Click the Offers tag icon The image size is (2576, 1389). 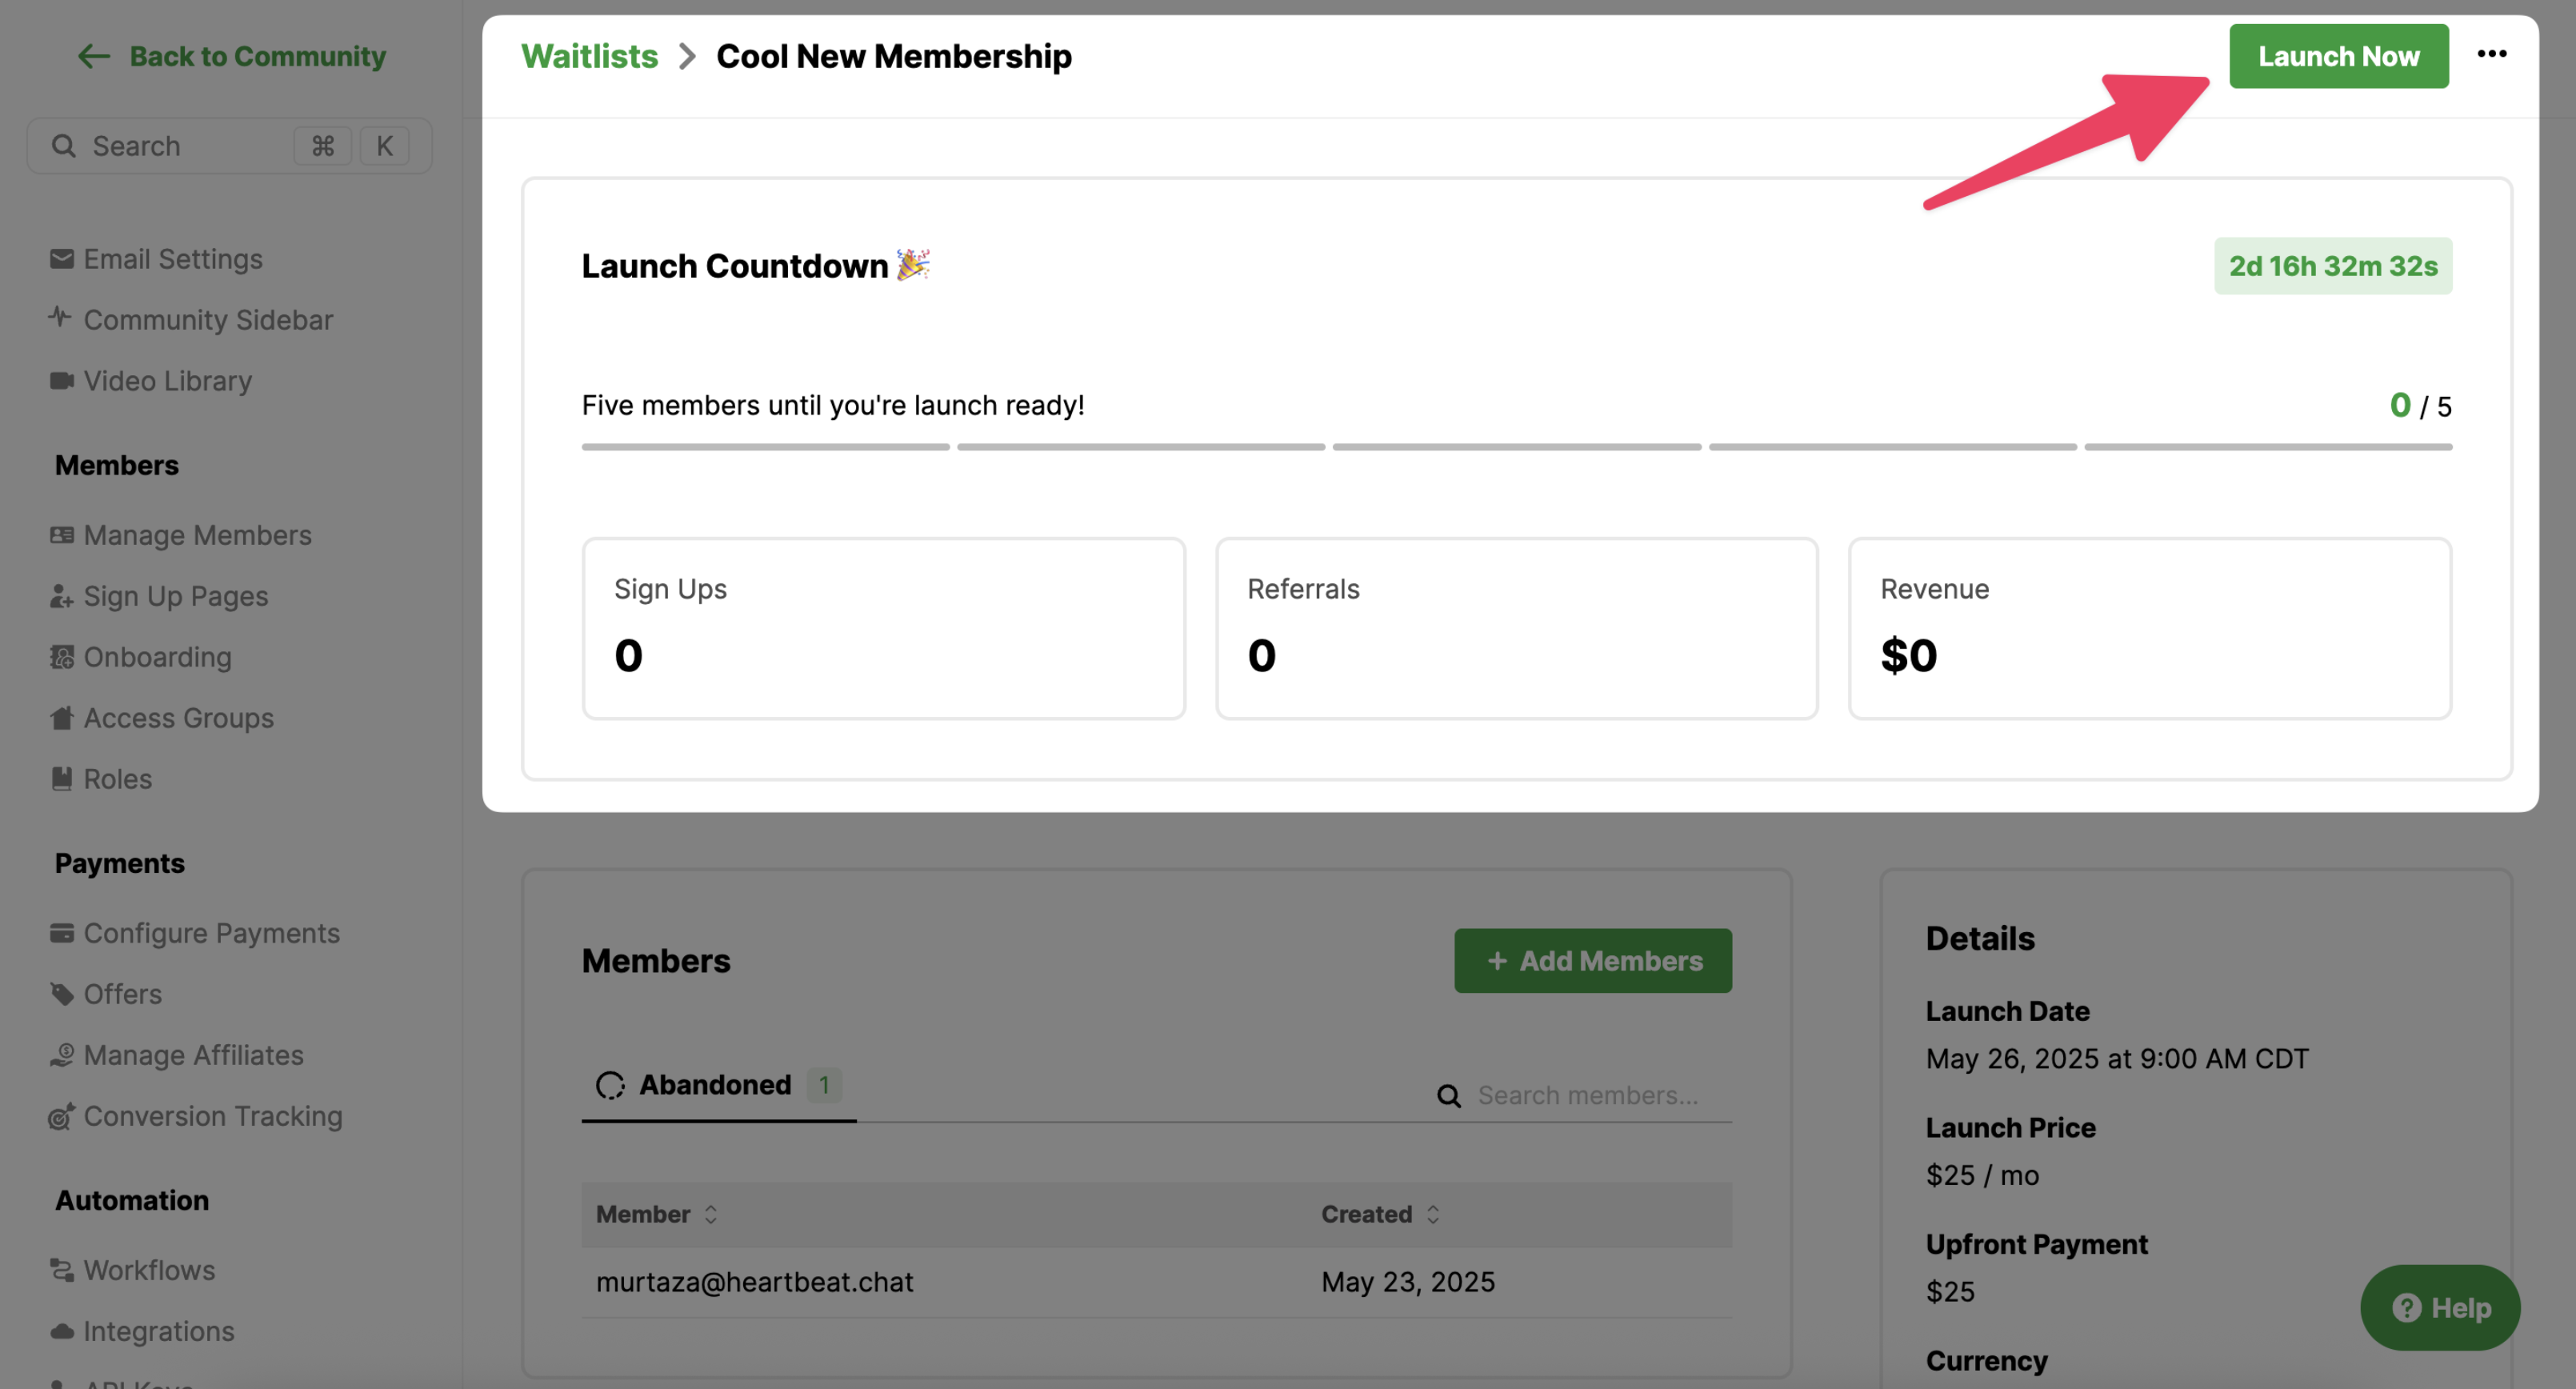pos(62,994)
